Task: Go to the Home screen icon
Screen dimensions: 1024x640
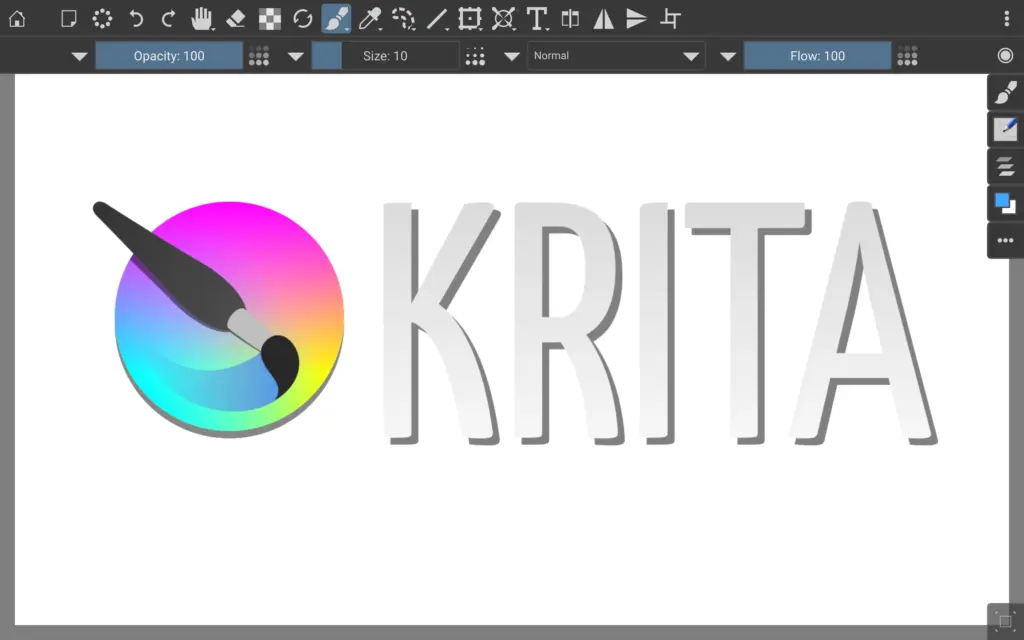Action: pos(17,18)
